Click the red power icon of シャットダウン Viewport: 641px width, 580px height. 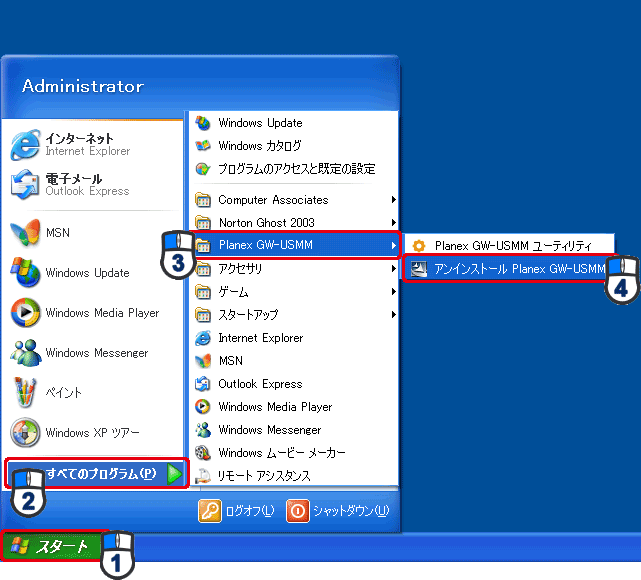click(x=298, y=511)
